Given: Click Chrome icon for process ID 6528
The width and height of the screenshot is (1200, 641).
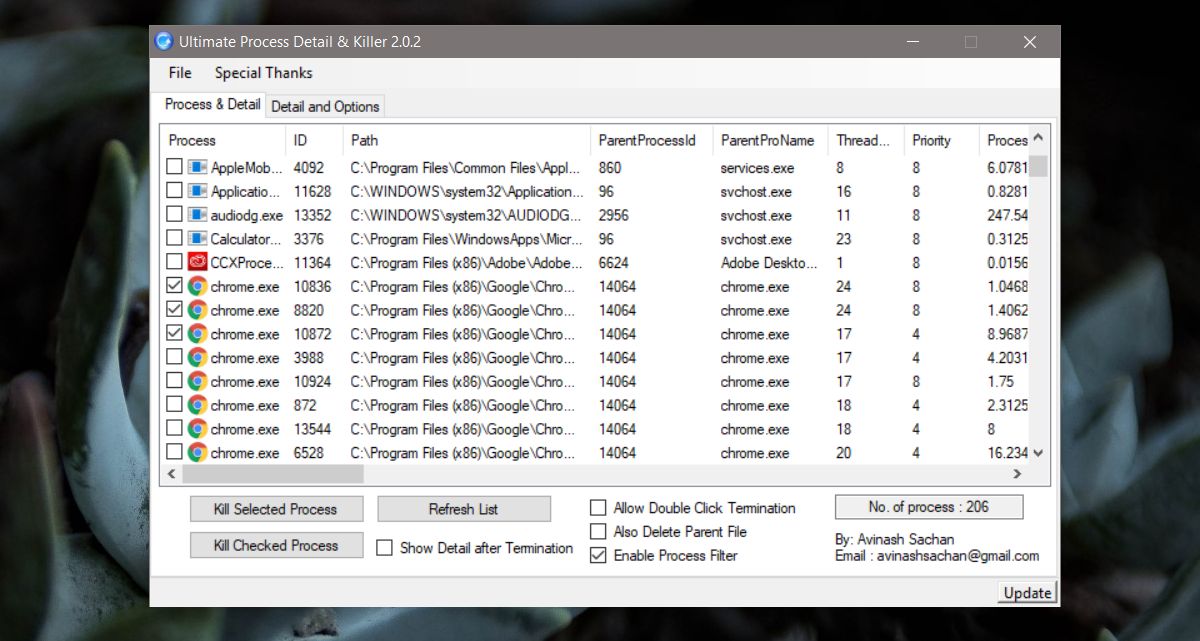Looking at the screenshot, I should pos(197,453).
